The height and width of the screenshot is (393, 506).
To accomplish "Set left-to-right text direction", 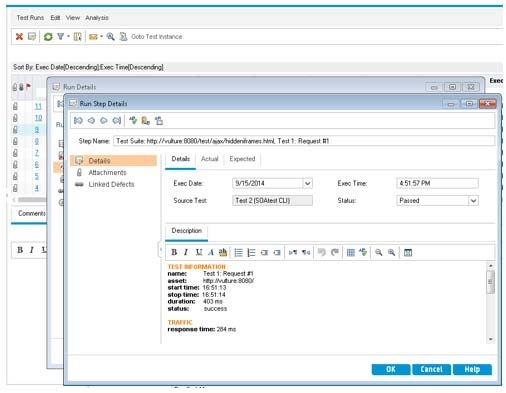I will [293, 252].
